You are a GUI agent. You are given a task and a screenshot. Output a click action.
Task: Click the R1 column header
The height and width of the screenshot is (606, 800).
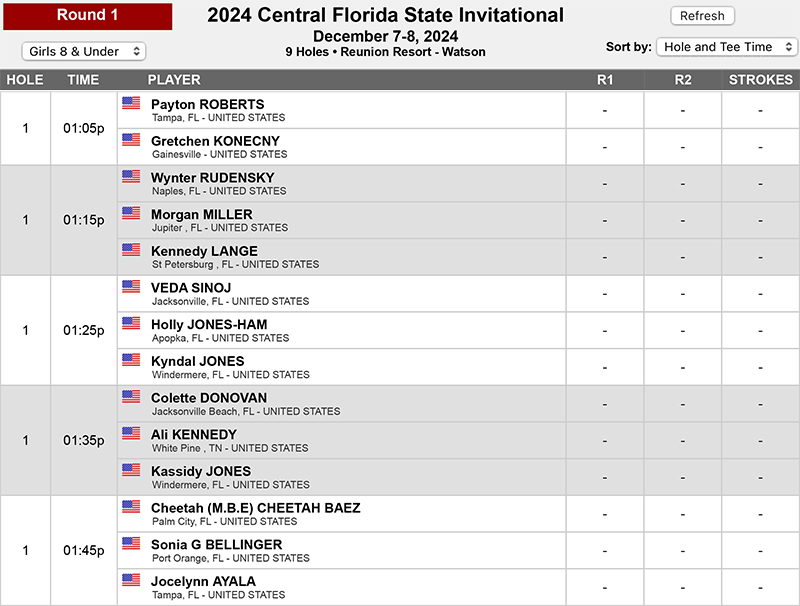pyautogui.click(x=605, y=80)
